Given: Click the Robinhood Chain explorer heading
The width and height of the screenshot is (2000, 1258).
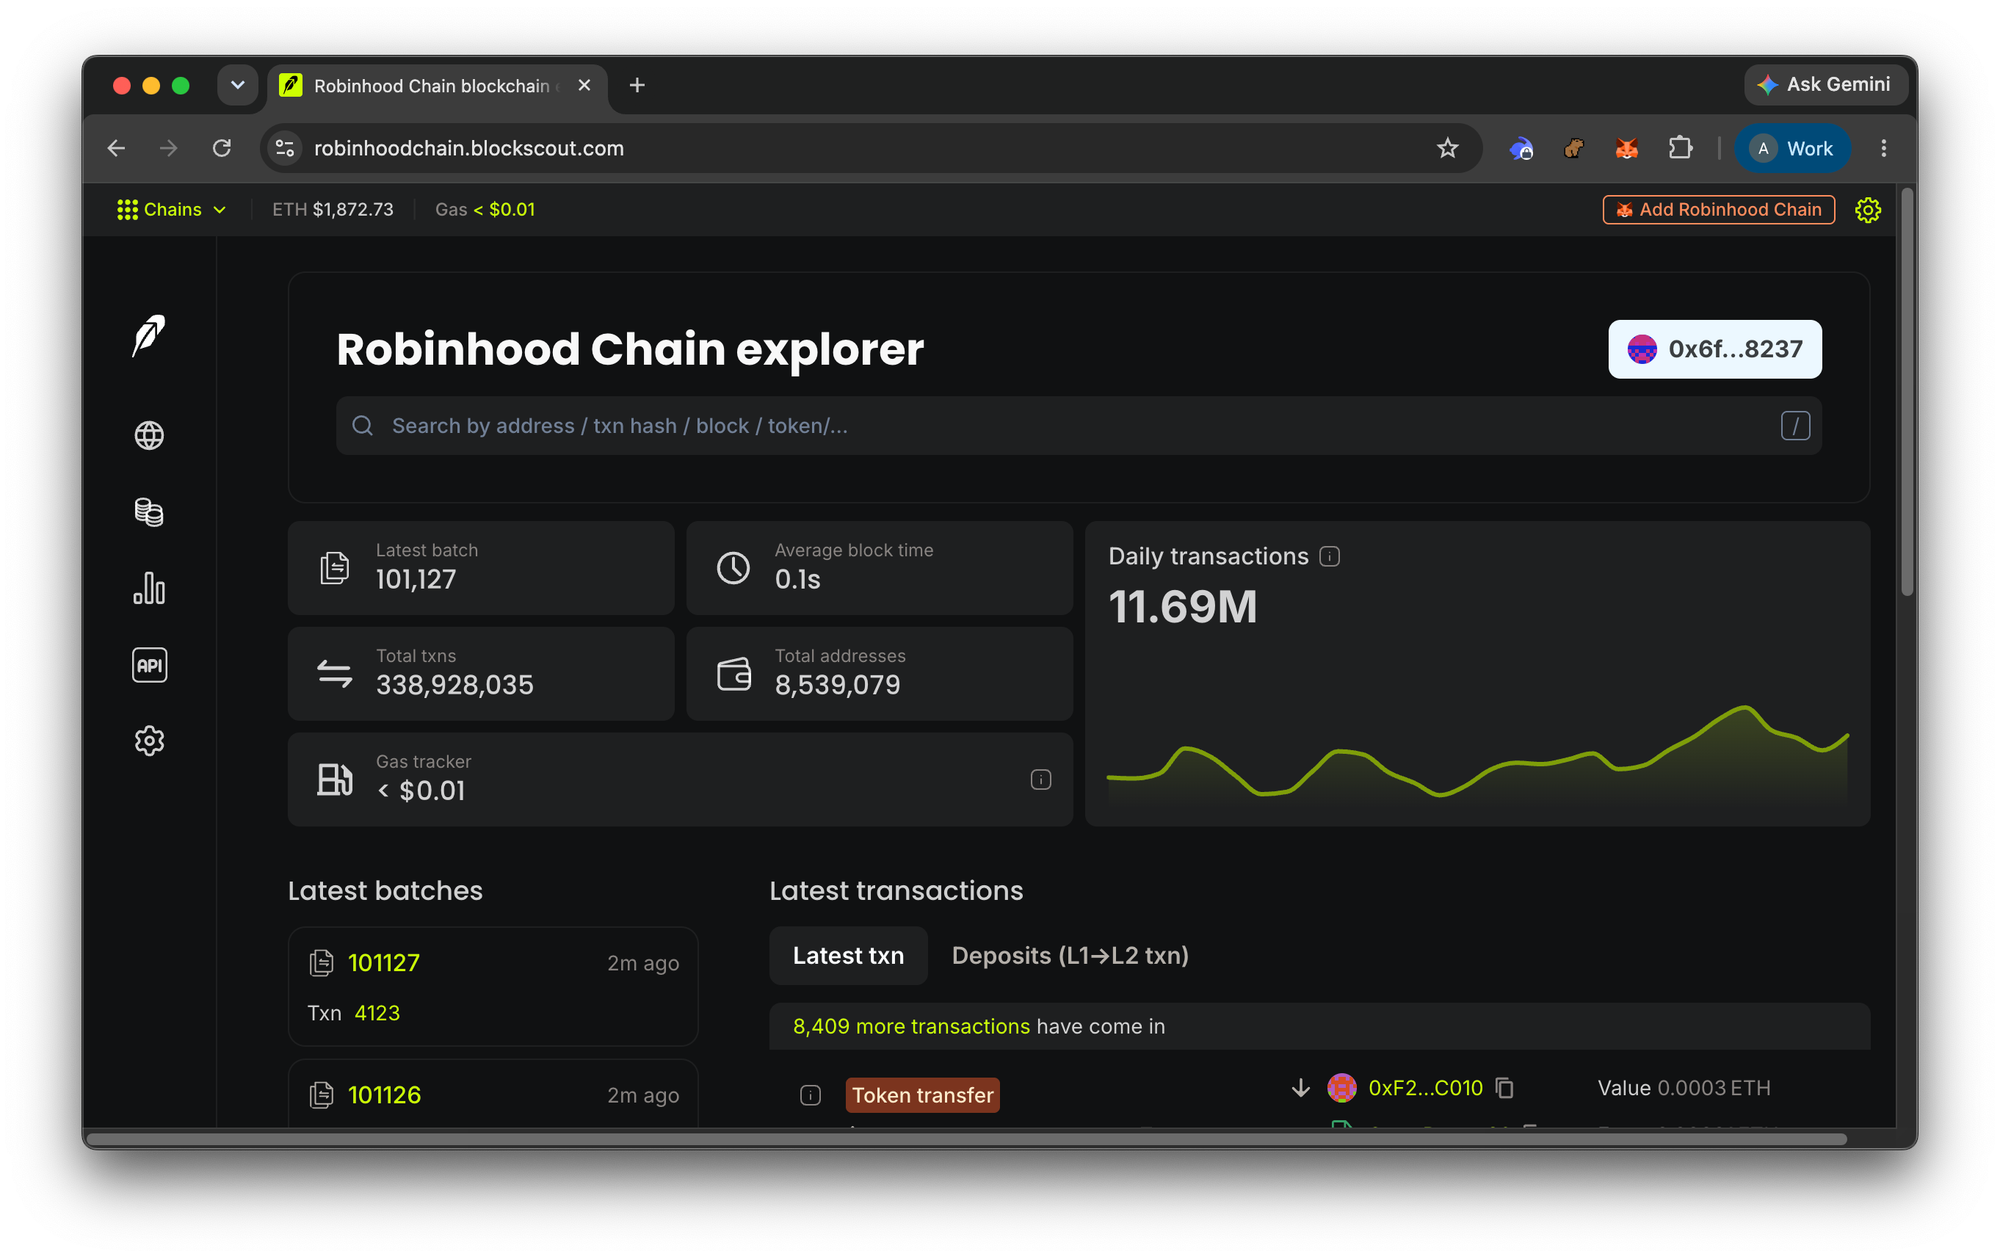Looking at the screenshot, I should 630,350.
